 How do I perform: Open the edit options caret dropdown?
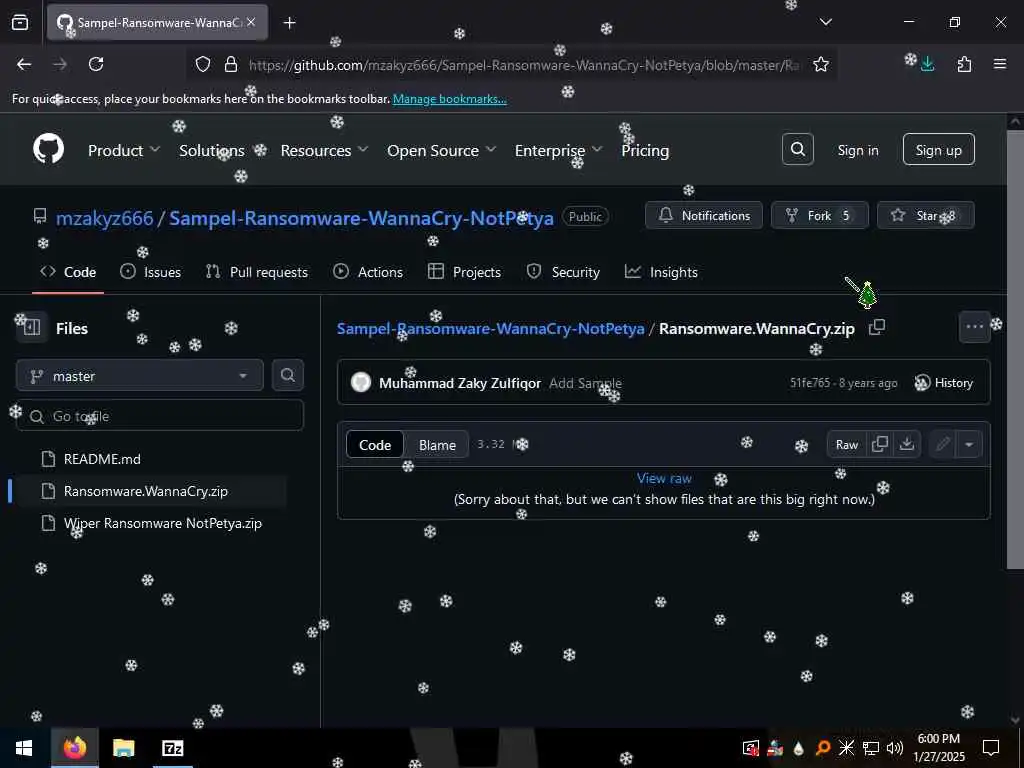[969, 444]
